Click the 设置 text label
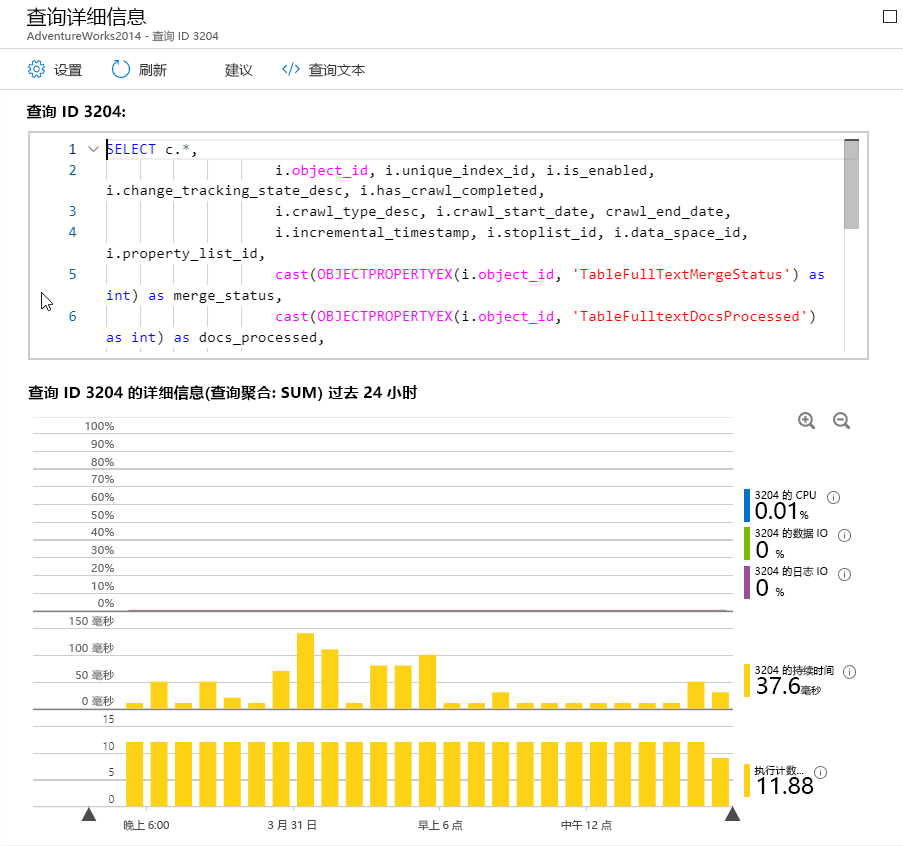The width and height of the screenshot is (903, 846). click(x=68, y=70)
